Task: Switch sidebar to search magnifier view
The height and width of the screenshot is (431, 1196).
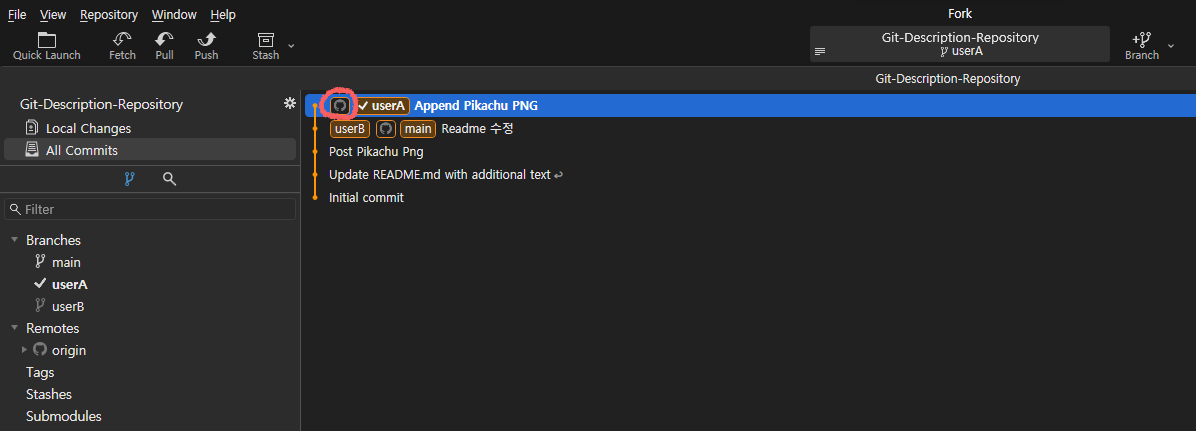Action: [169, 179]
